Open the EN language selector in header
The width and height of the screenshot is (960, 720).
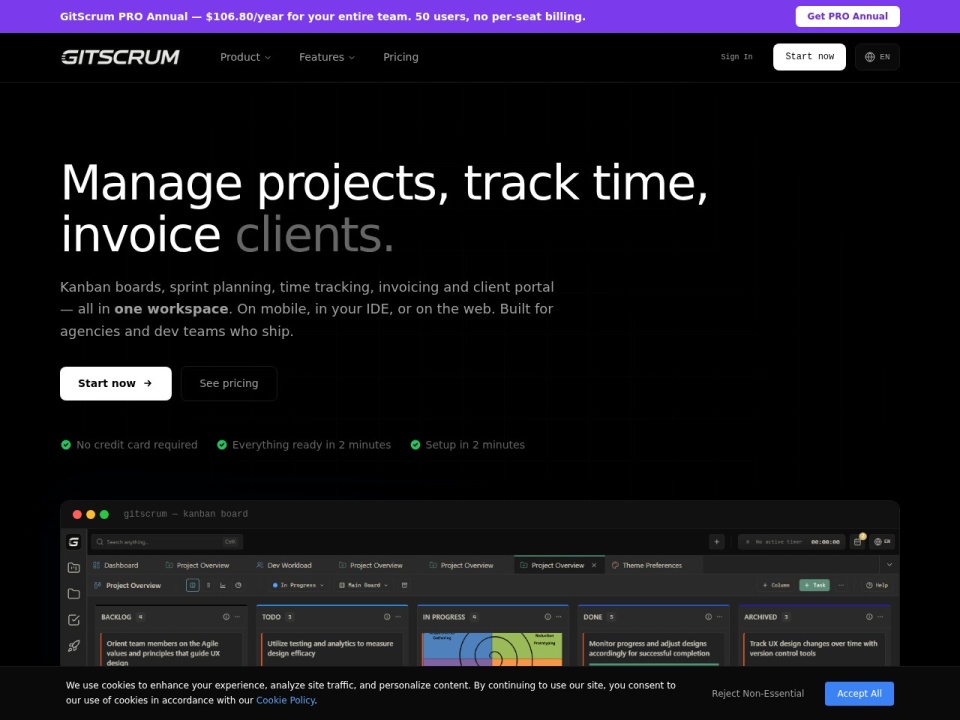point(877,57)
